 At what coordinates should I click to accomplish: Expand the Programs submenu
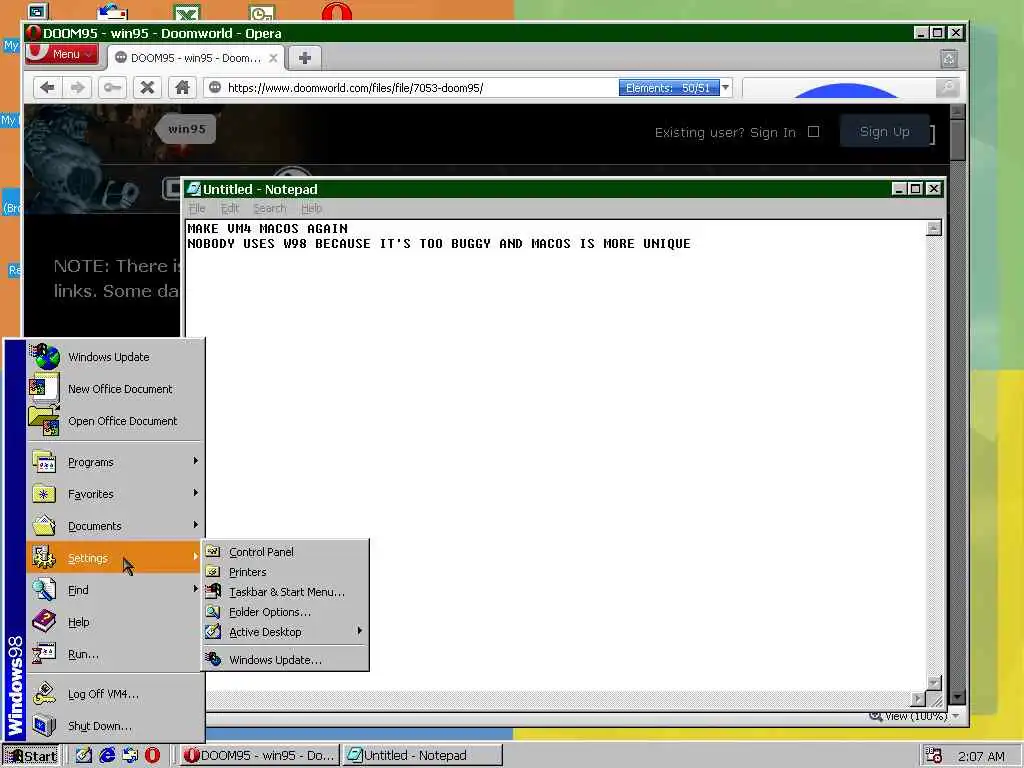115,462
